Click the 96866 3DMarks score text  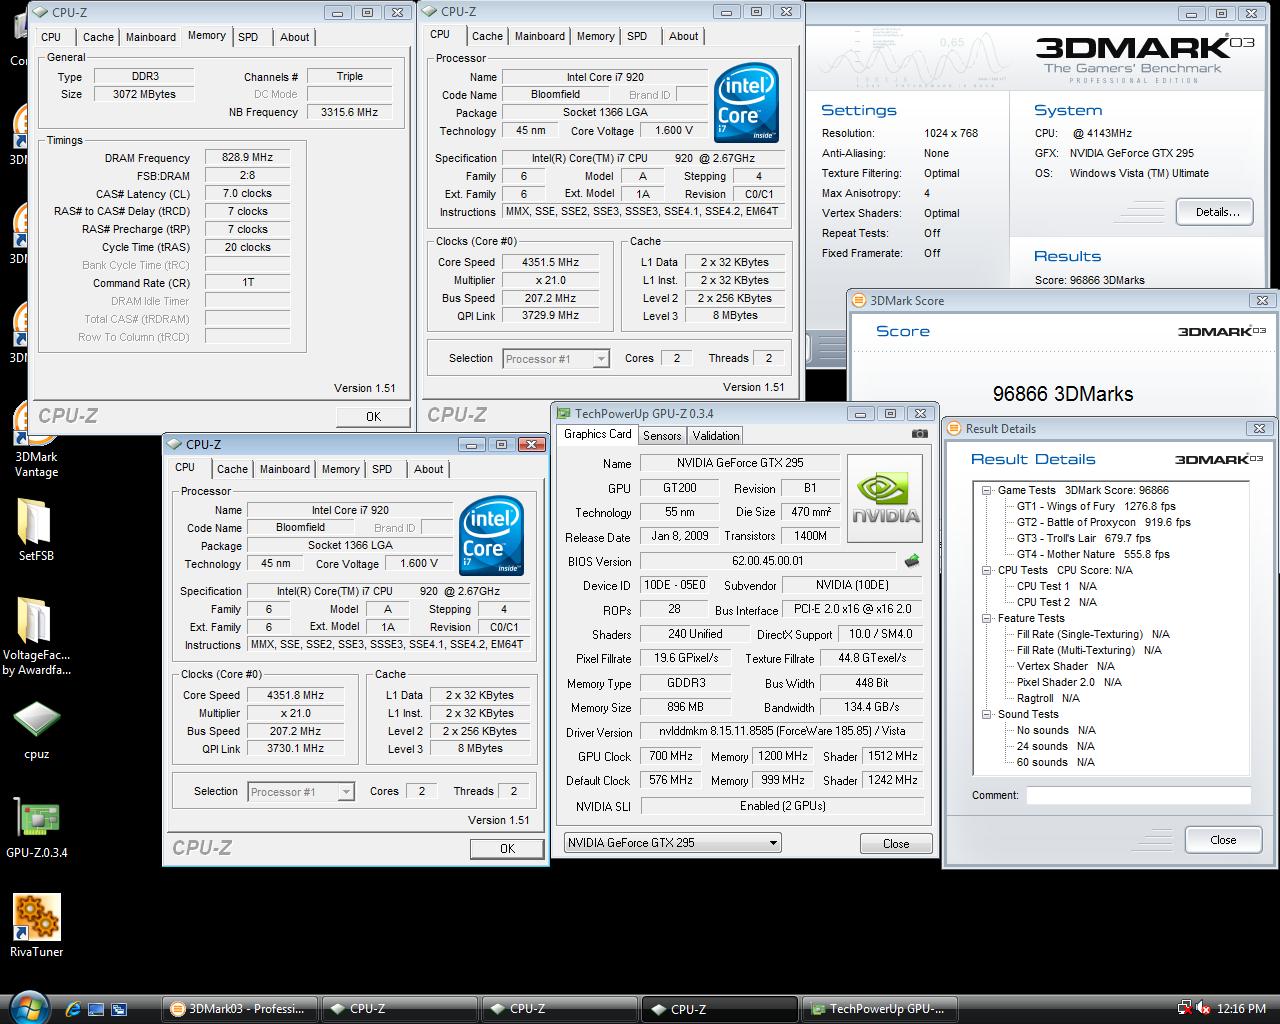(1063, 394)
